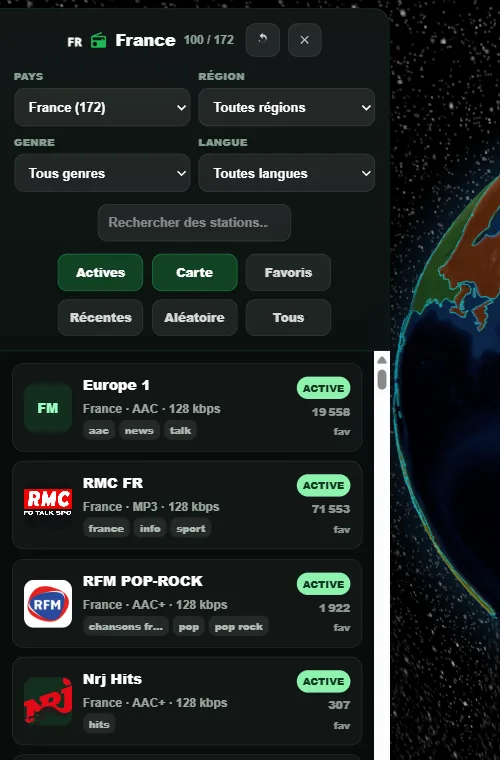Open the Europe 1 FM logo
This screenshot has width=500, height=760.
point(48,408)
